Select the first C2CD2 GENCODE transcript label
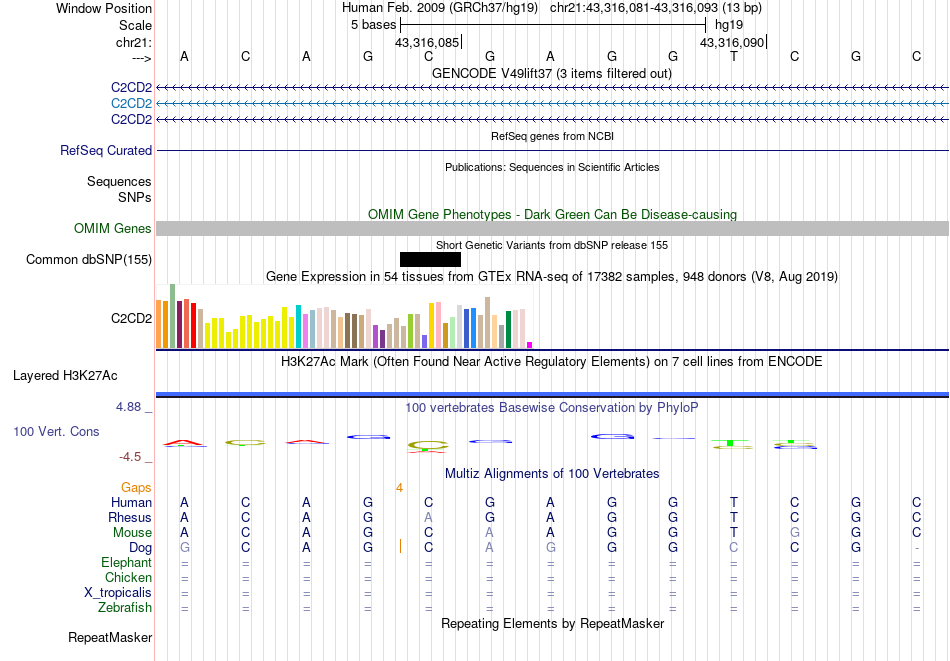 click(x=131, y=88)
